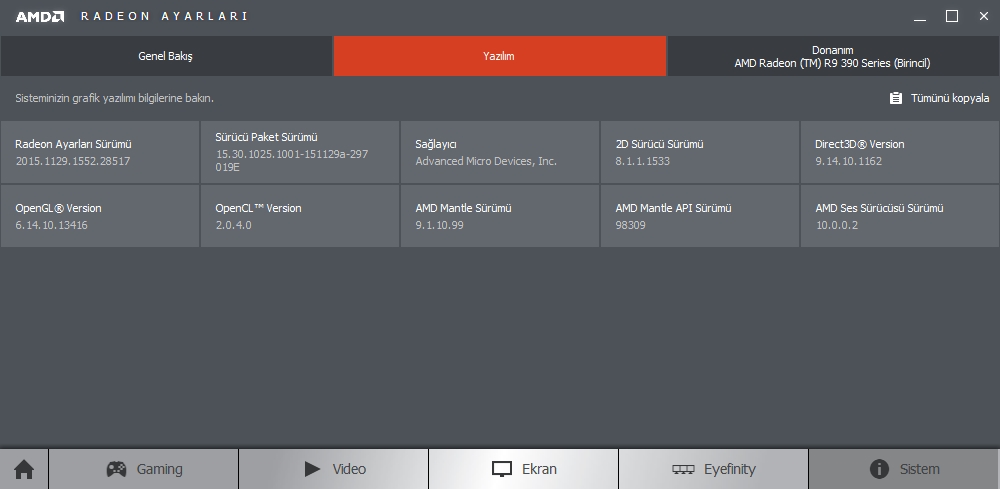Open the Video section
The image size is (1000, 489).
334,469
